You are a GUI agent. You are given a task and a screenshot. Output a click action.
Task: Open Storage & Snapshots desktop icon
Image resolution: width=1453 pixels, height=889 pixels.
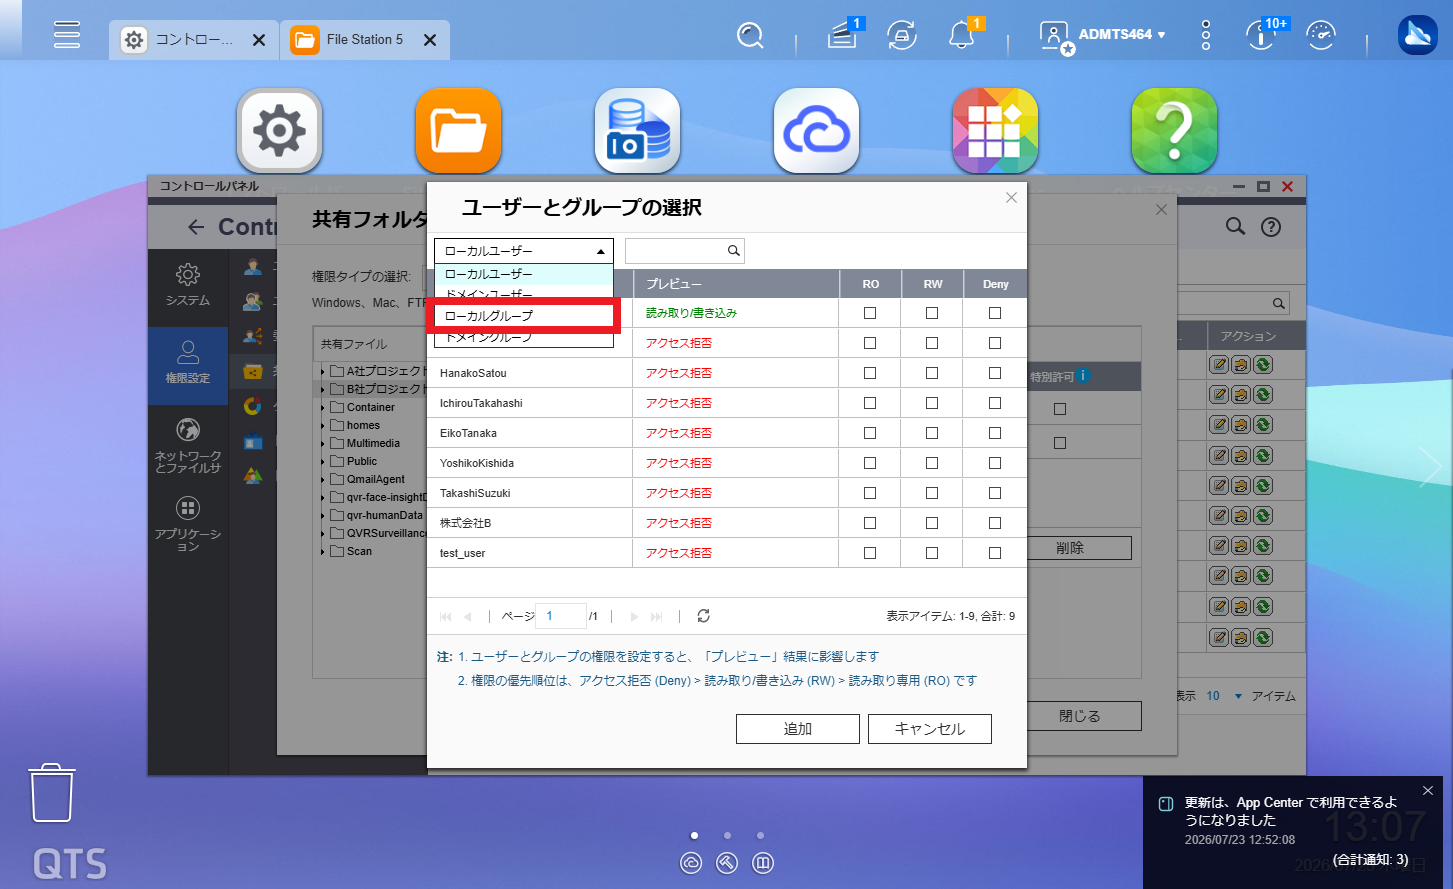(x=637, y=131)
